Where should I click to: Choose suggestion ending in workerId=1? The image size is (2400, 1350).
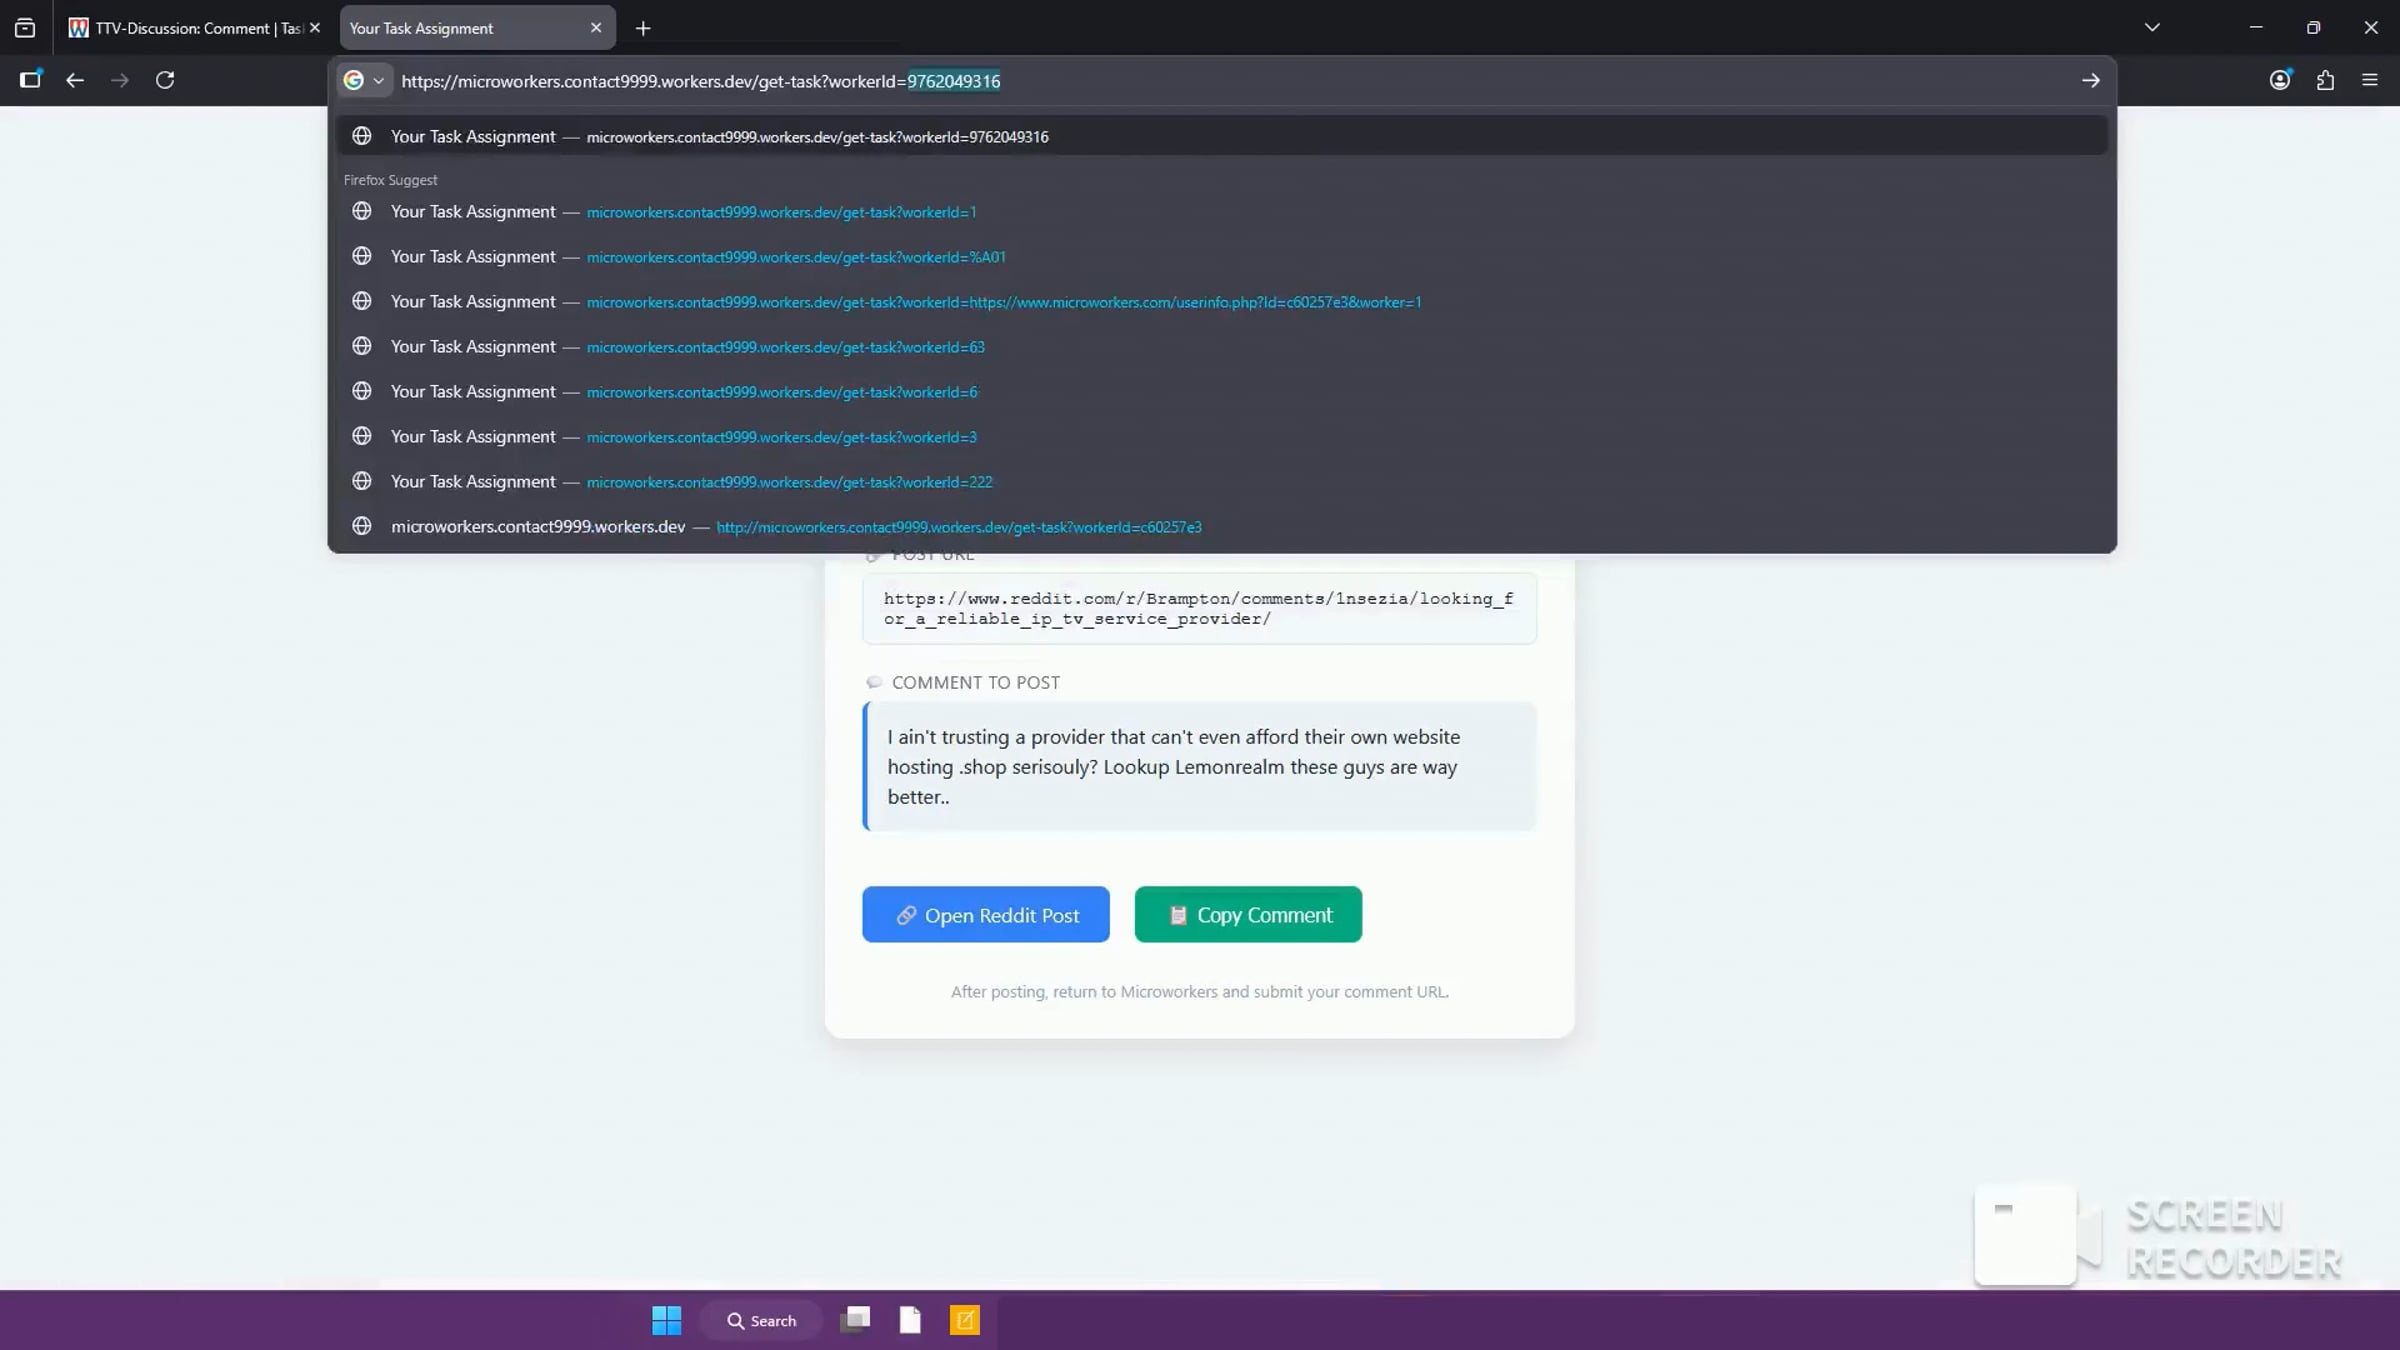[1222, 212]
